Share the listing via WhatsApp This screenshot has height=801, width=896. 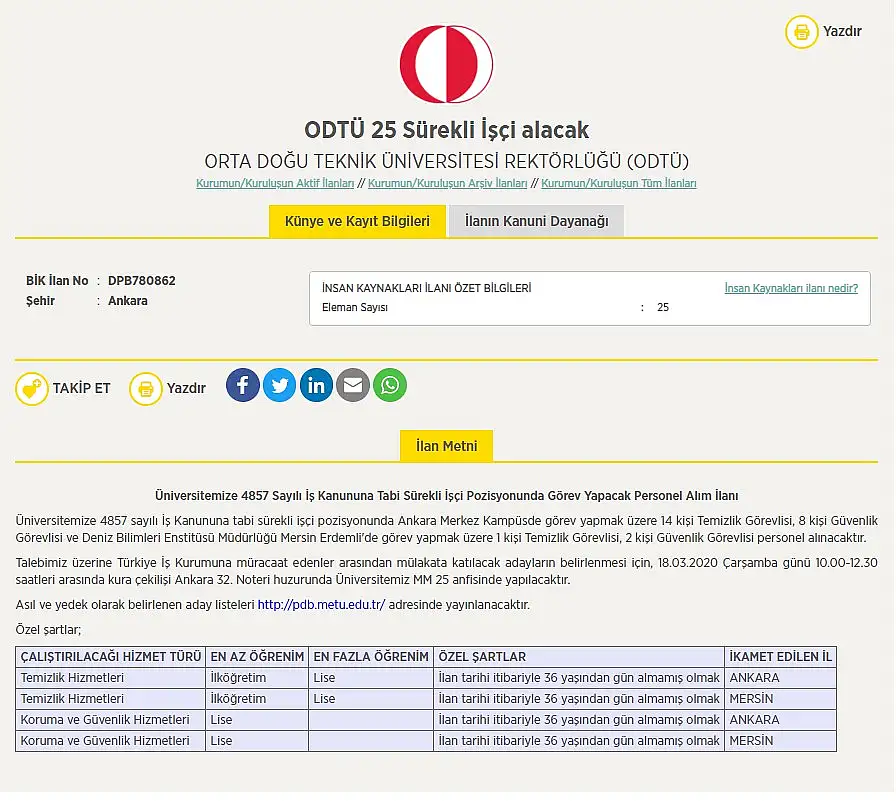tap(390, 385)
